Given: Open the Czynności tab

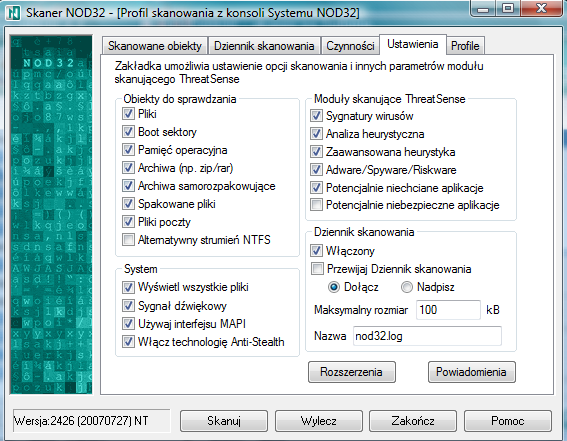Looking at the screenshot, I should click(x=350, y=46).
